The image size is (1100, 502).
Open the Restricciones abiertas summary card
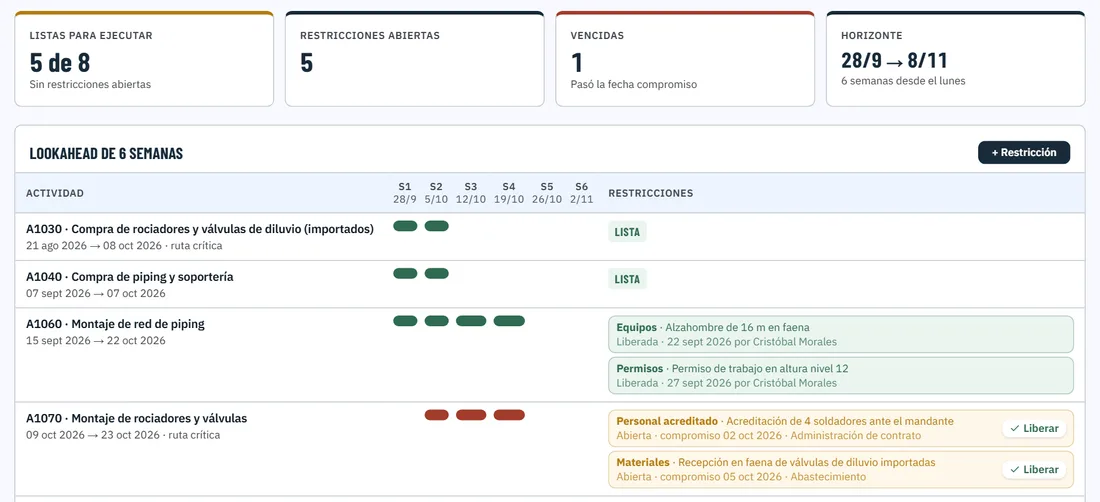tap(415, 59)
